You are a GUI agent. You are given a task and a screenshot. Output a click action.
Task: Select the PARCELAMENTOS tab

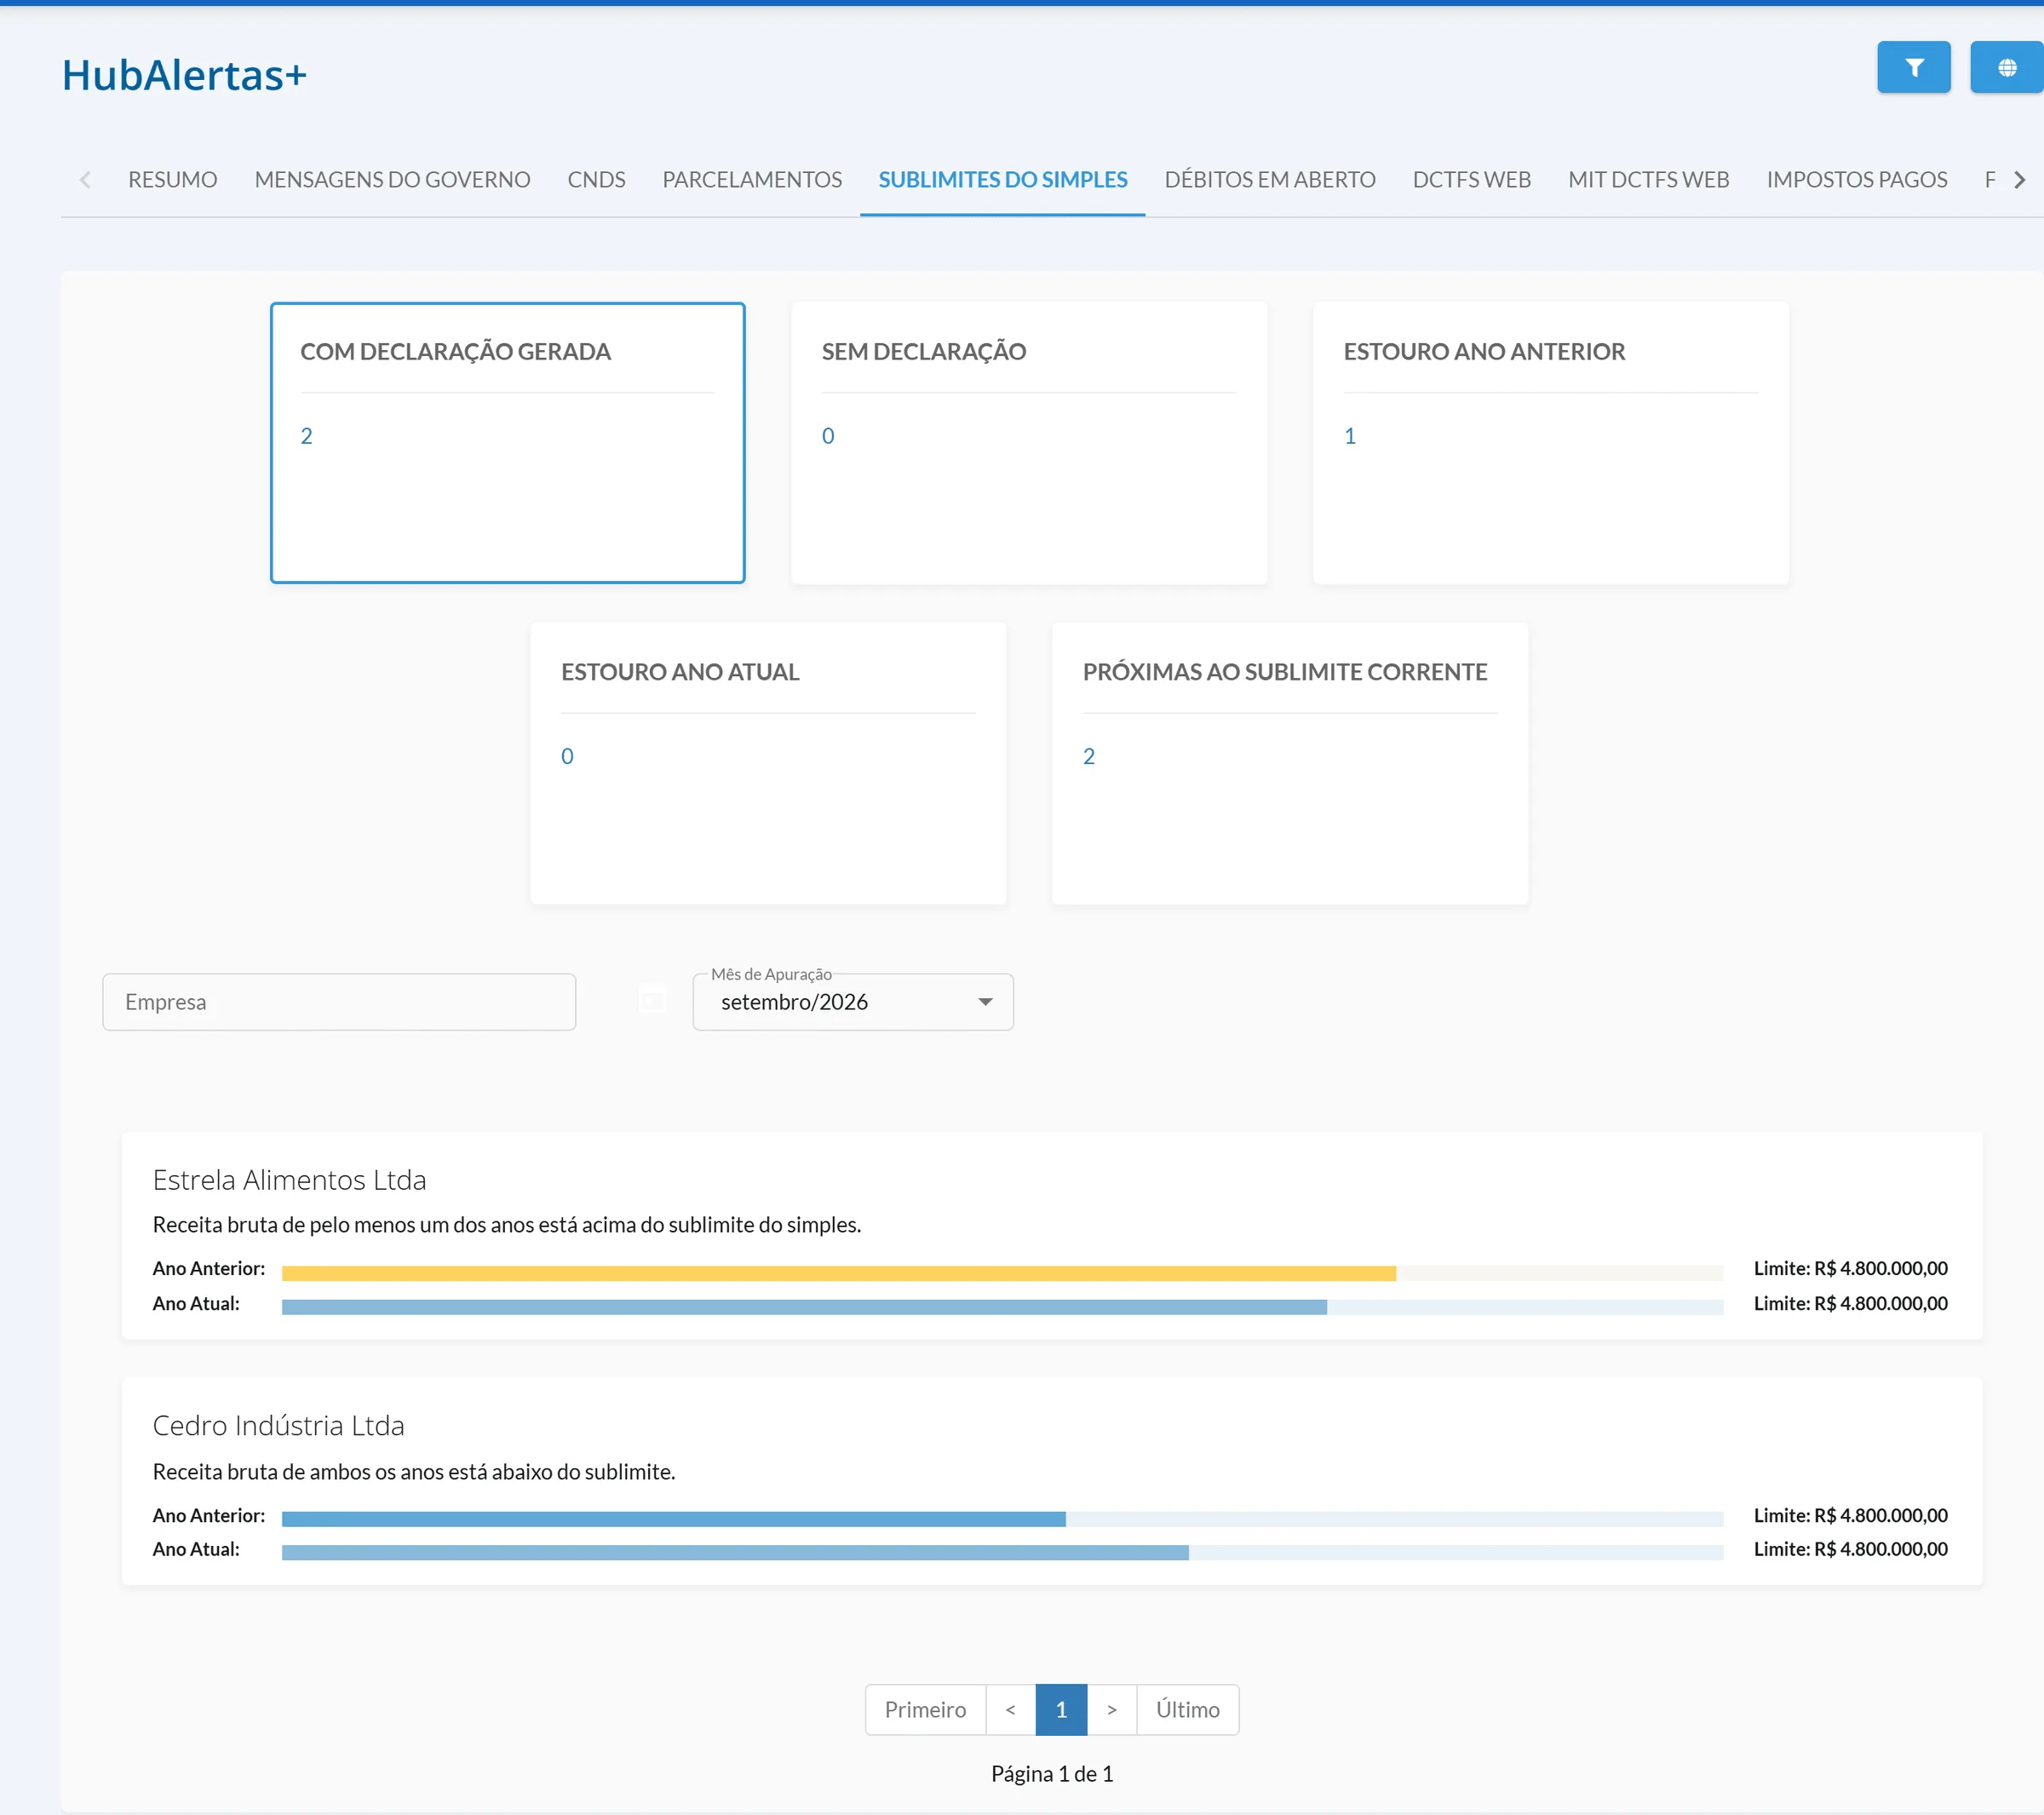tap(752, 180)
